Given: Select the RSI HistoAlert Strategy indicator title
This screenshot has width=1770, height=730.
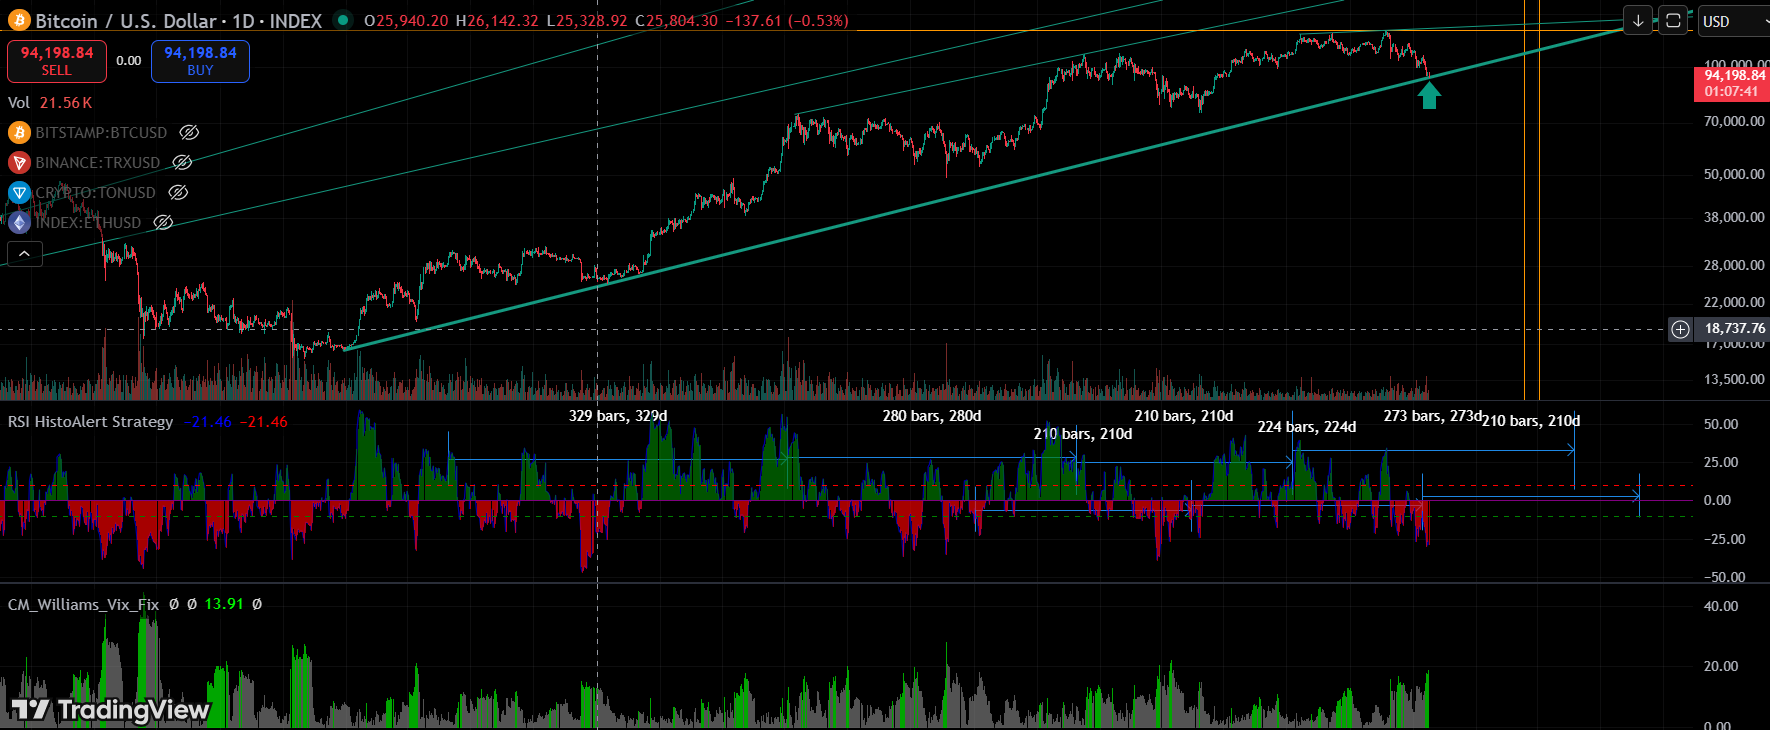Looking at the screenshot, I should point(91,422).
